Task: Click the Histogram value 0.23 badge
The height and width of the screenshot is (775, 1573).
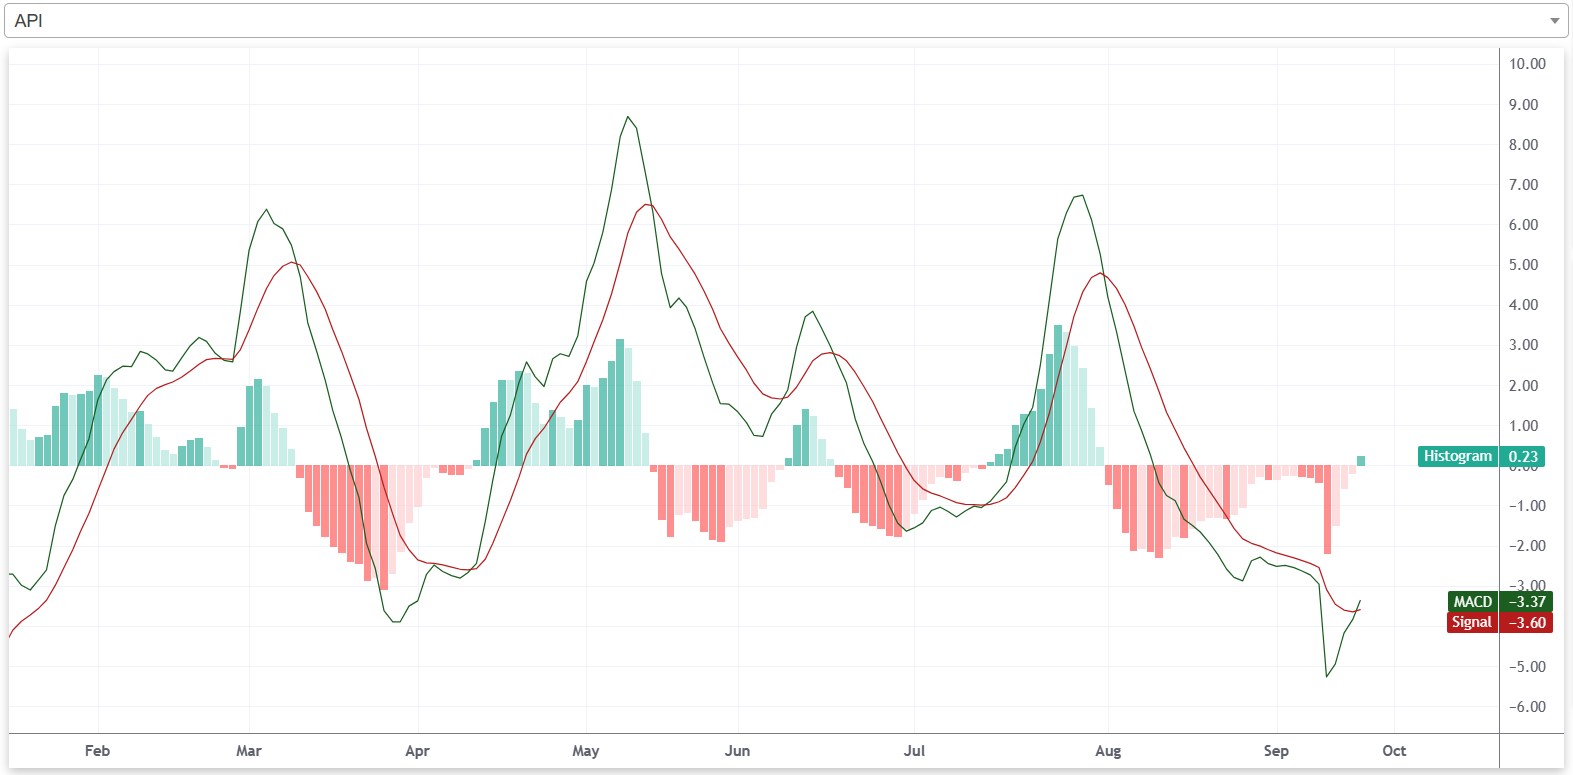Action: tap(1523, 456)
